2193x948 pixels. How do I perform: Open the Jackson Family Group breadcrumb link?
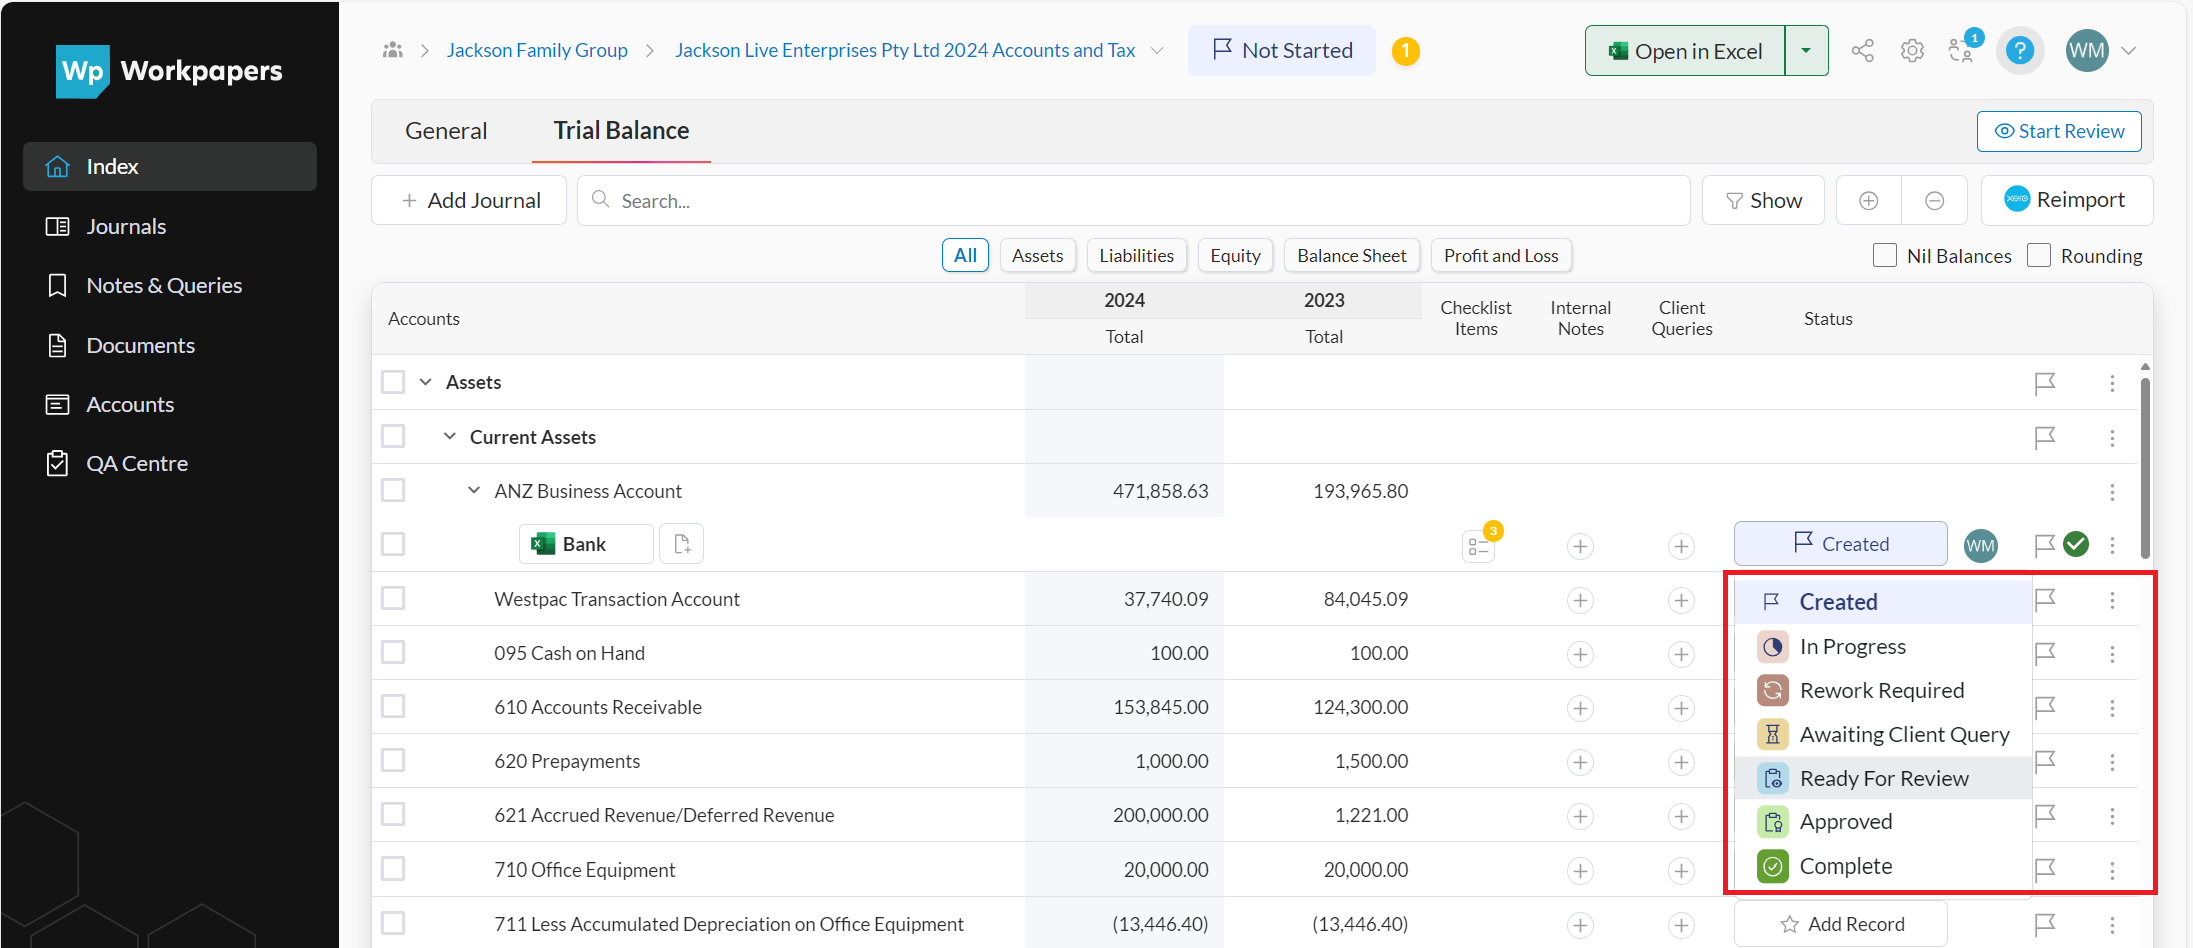pyautogui.click(x=537, y=50)
